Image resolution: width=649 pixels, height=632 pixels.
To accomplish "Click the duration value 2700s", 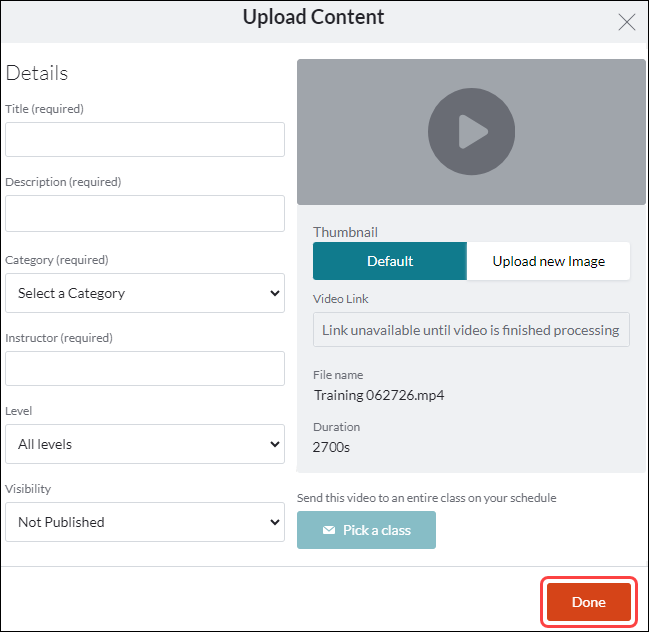I will click(x=331, y=447).
